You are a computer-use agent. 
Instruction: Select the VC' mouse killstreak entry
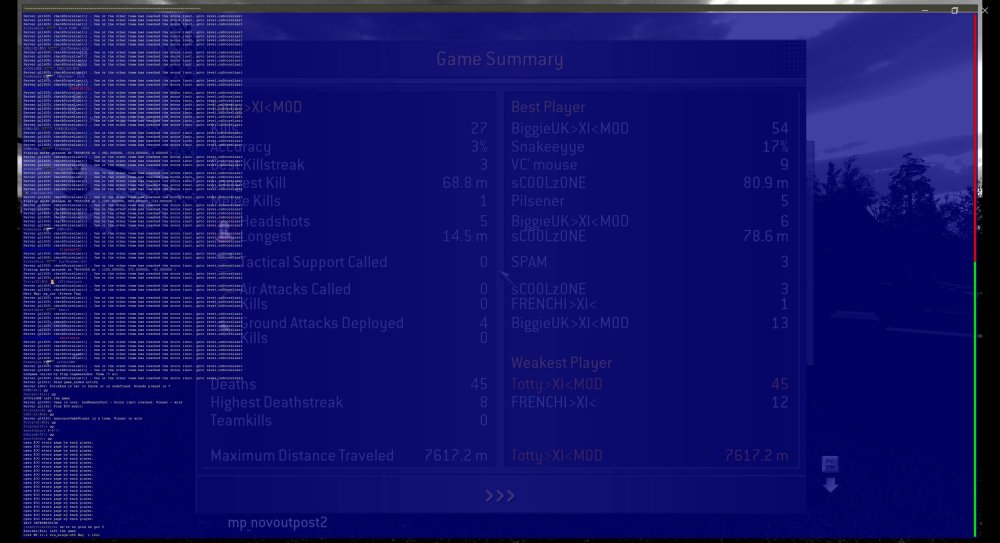[x=544, y=165]
